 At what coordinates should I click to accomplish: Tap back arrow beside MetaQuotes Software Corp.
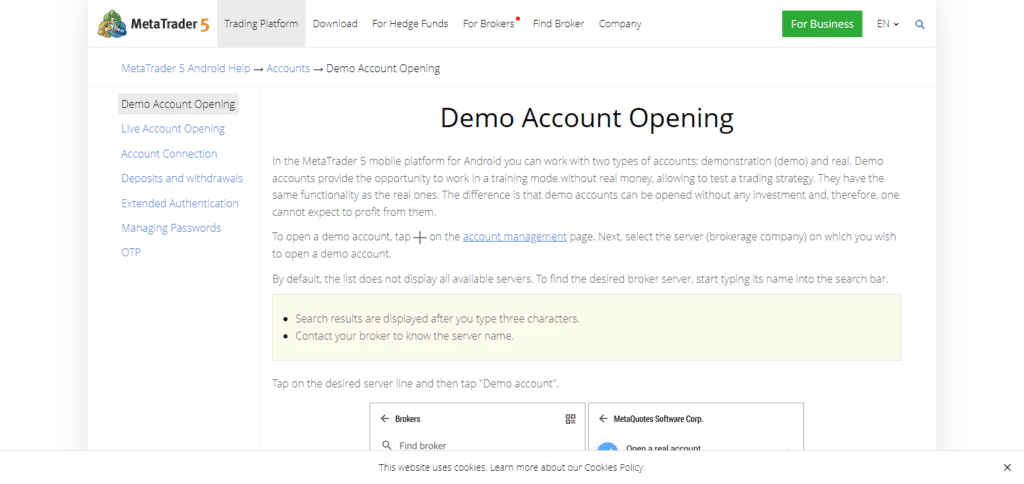pyautogui.click(x=603, y=419)
